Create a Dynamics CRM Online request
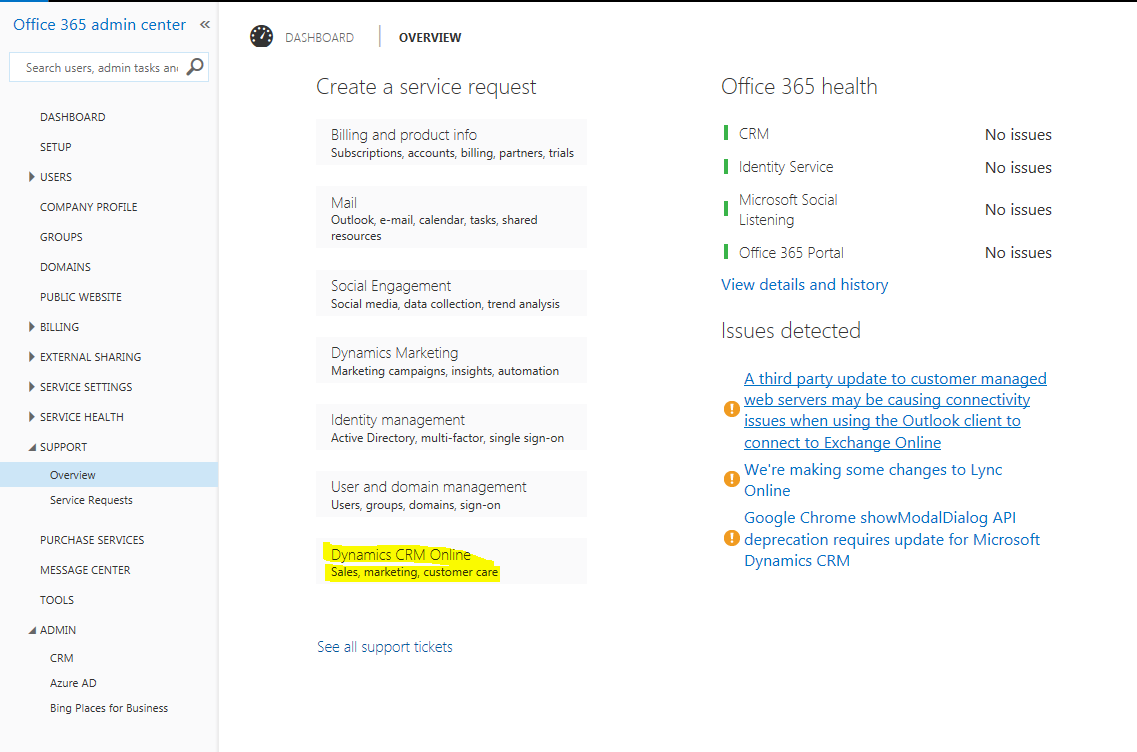This screenshot has height=752, width=1137. click(452, 562)
